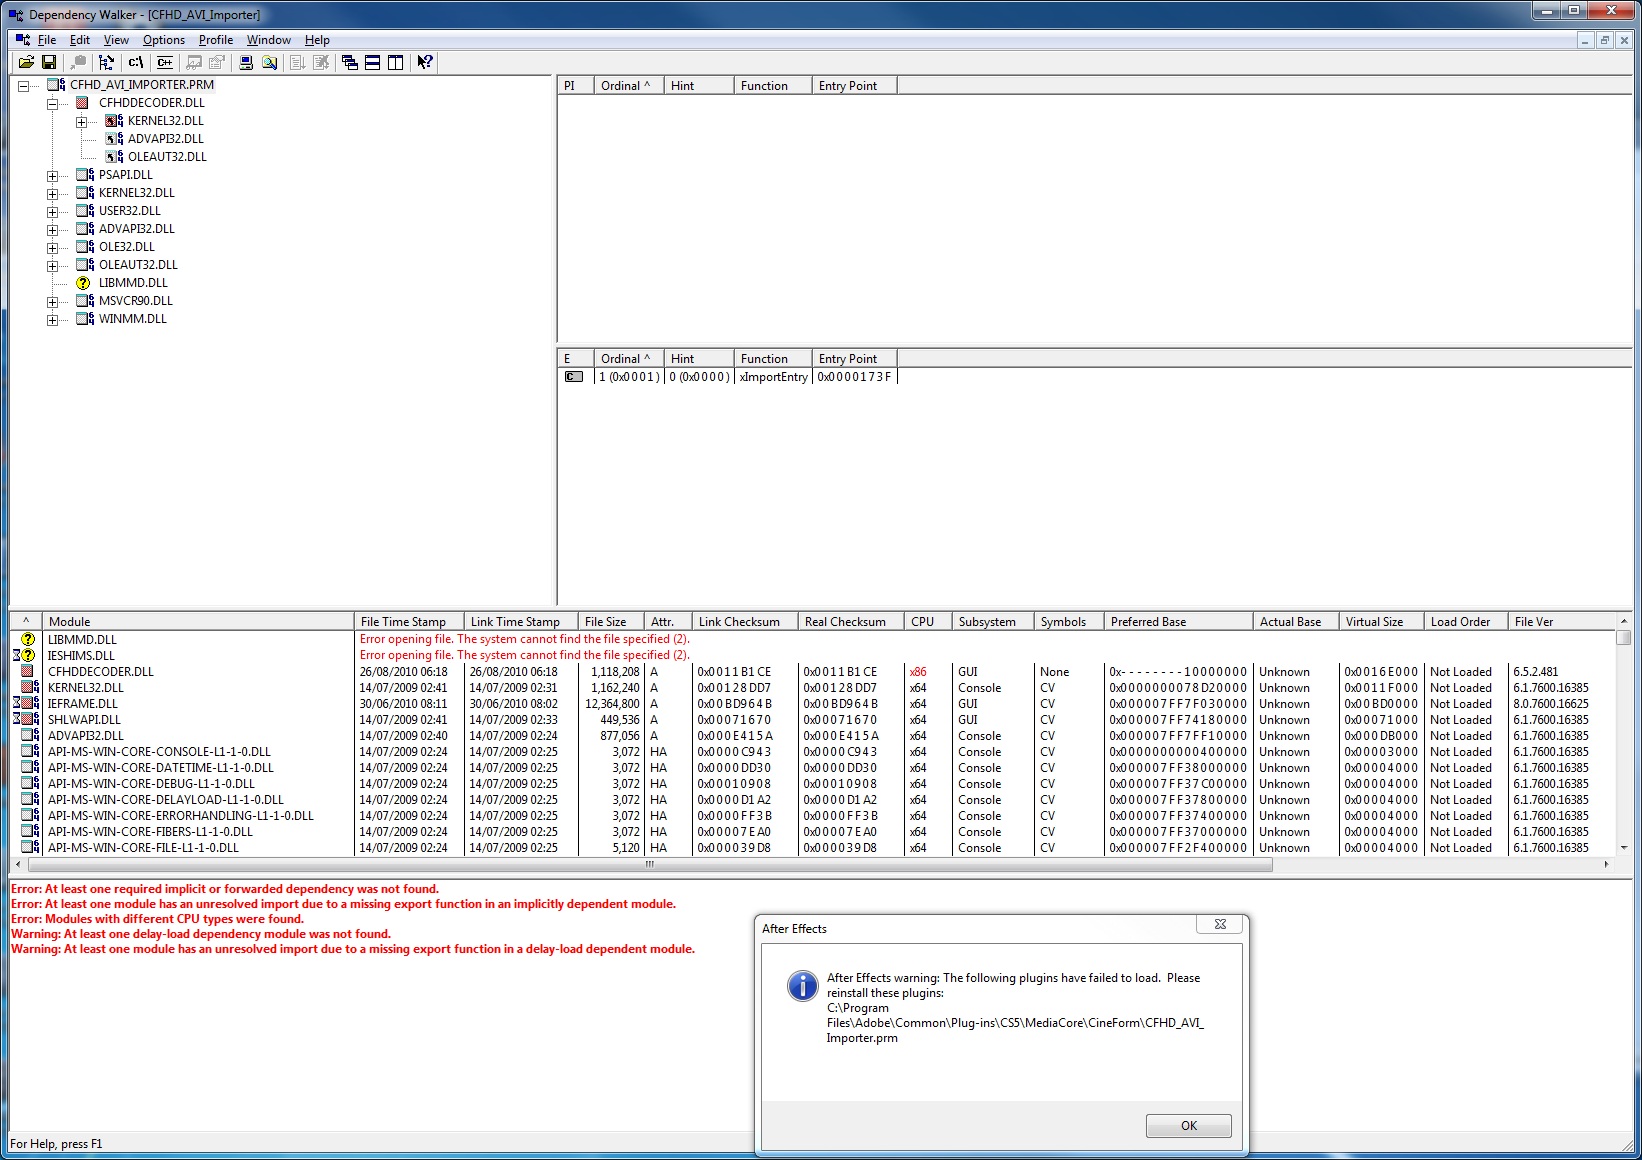Toggle the Undecorate C++ Functions button
This screenshot has height=1160, width=1642.
coord(165,62)
